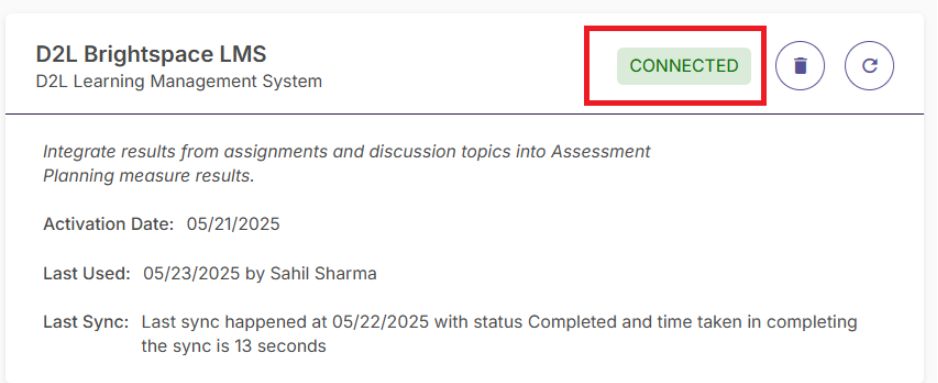938x383 pixels.
Task: Click 'Planning measure results' text line
Action: tap(149, 177)
